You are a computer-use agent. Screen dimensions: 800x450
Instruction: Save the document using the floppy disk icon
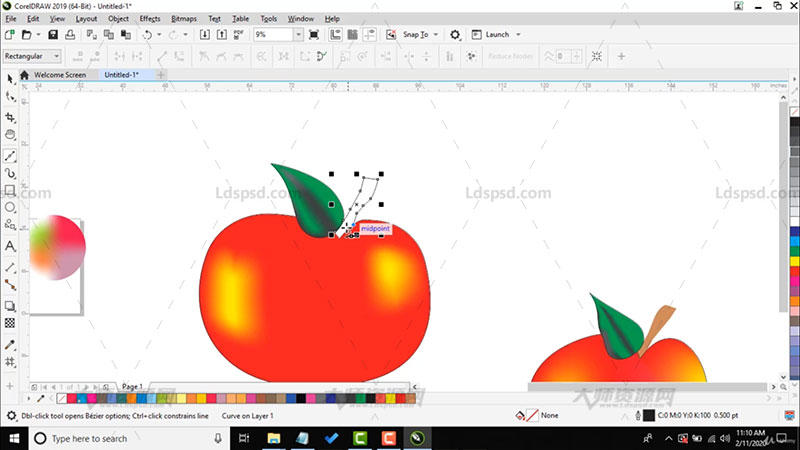coord(53,35)
